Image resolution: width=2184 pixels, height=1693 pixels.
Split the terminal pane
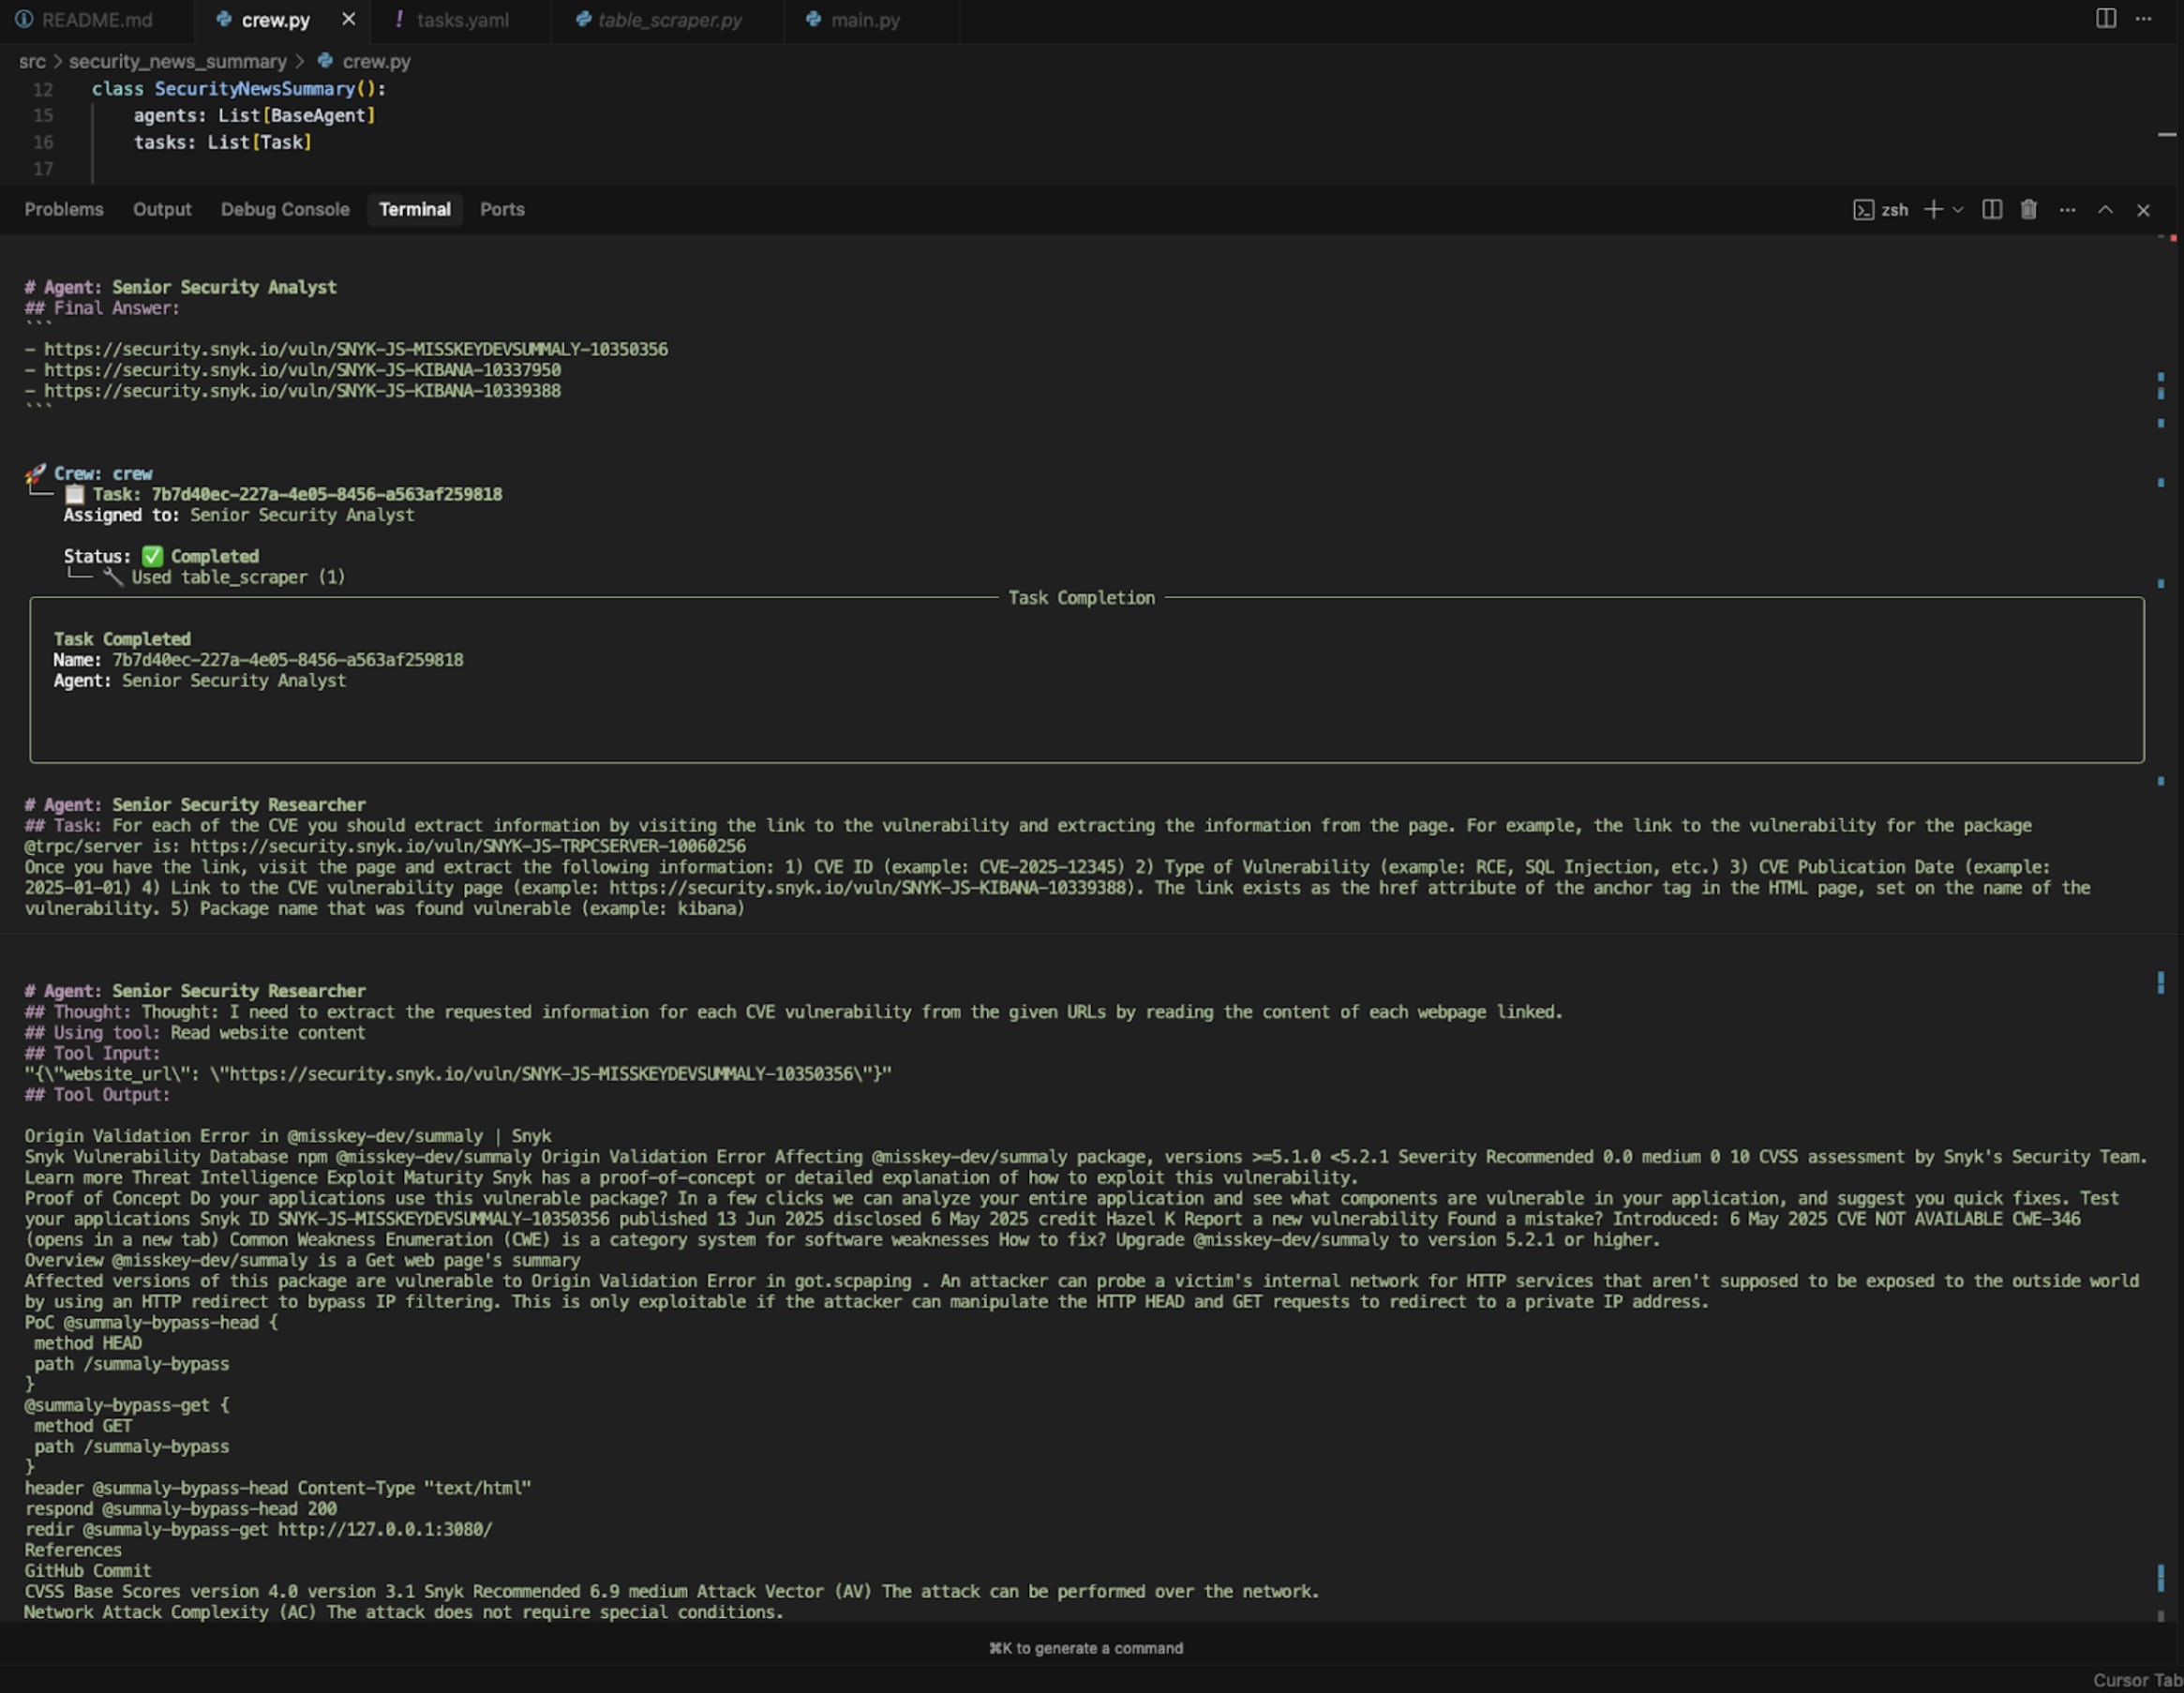tap(1992, 210)
